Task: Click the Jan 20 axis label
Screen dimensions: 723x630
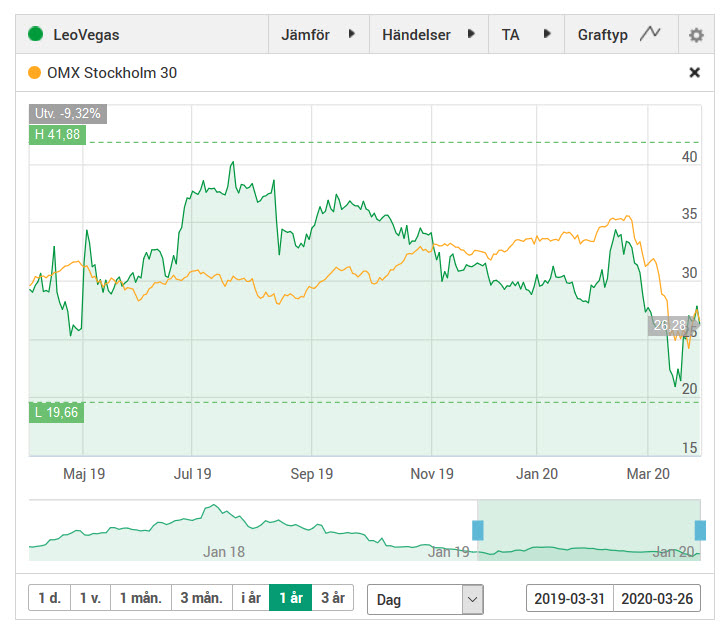Action: 537,474
